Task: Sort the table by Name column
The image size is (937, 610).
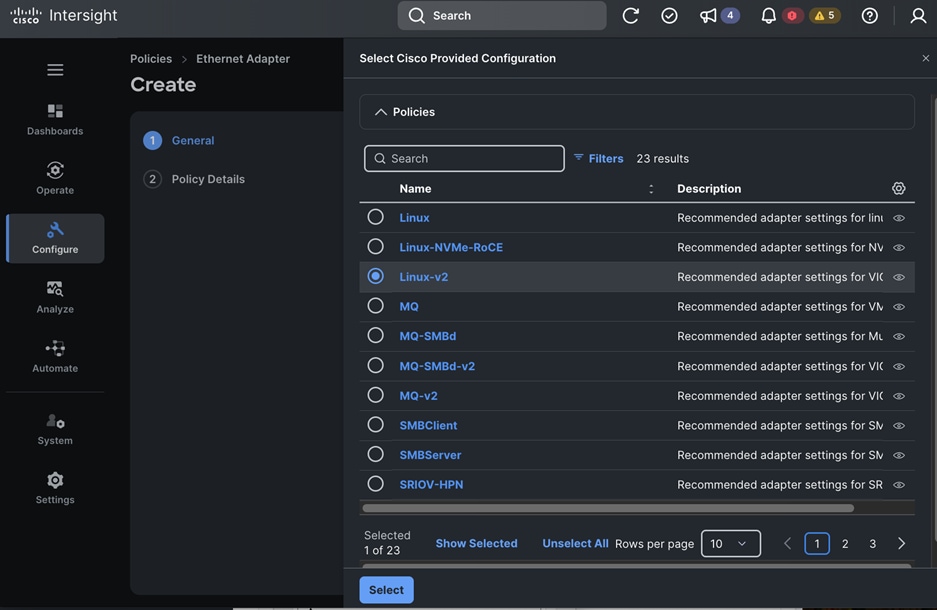Action: [x=651, y=189]
